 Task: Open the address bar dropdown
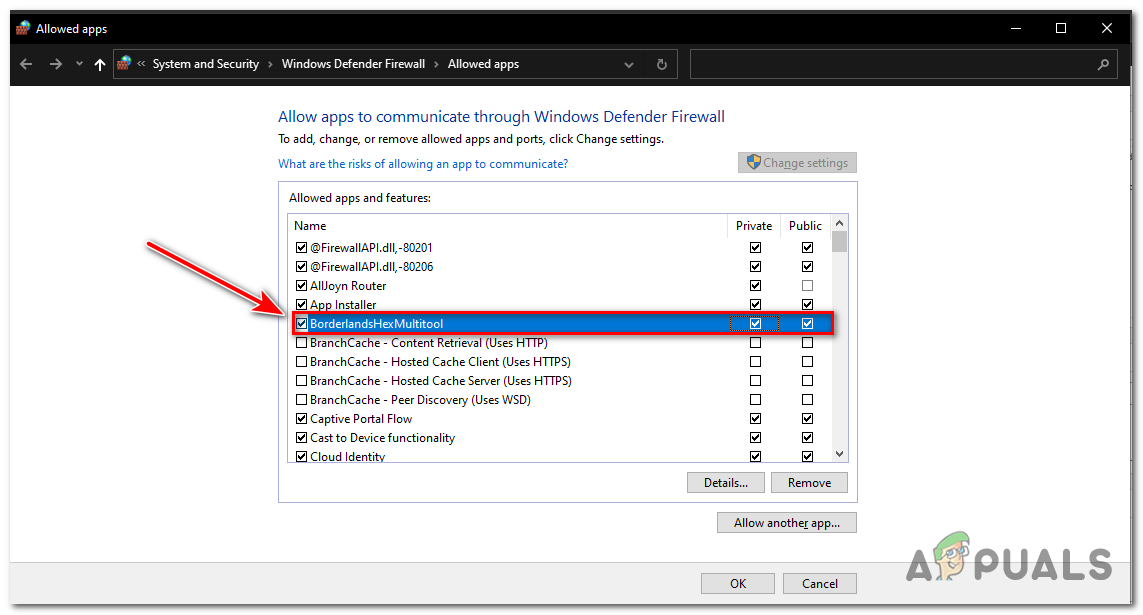click(x=629, y=63)
